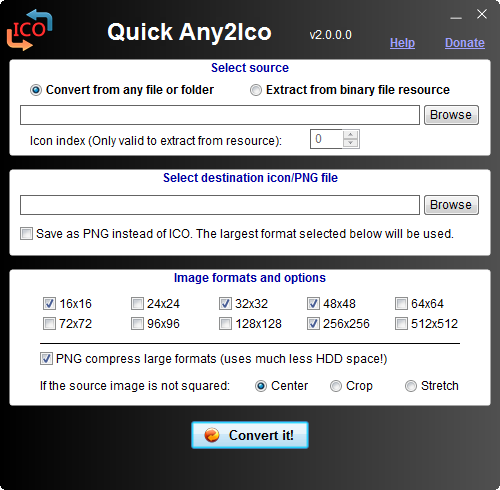Open the Help link
Viewport: 500px width, 490px height.
tap(402, 43)
